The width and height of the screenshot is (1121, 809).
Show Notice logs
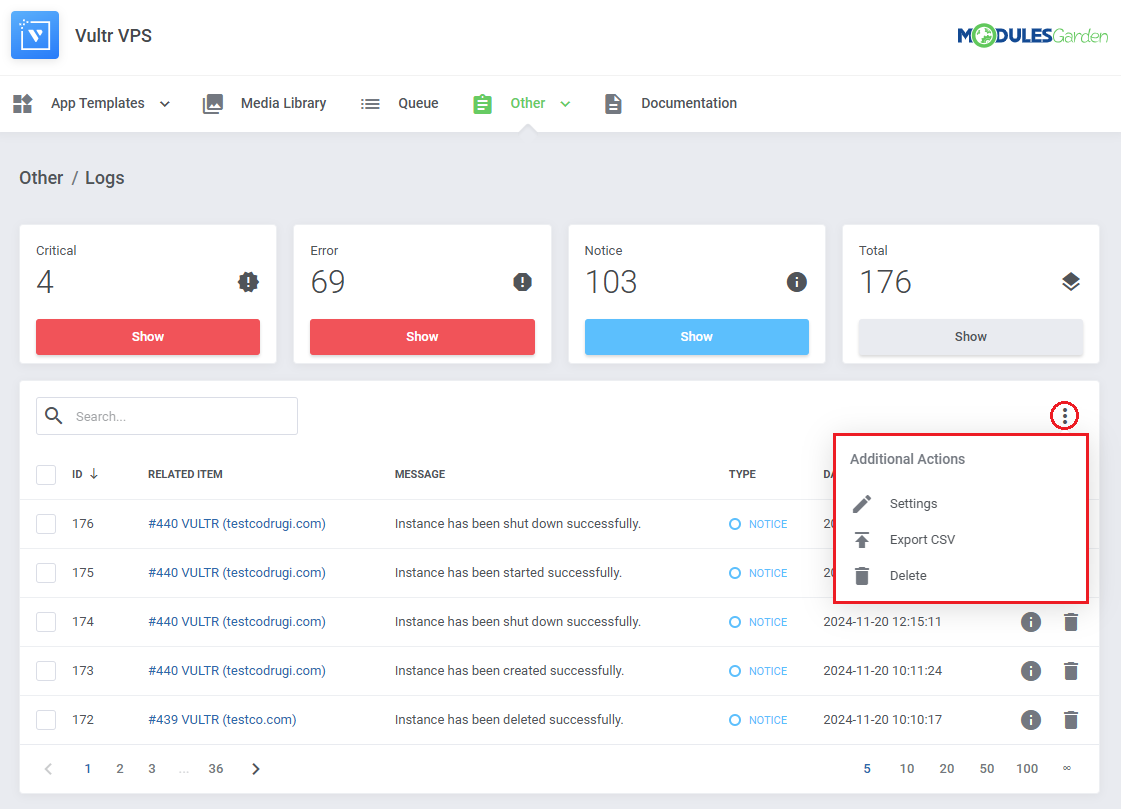(696, 337)
